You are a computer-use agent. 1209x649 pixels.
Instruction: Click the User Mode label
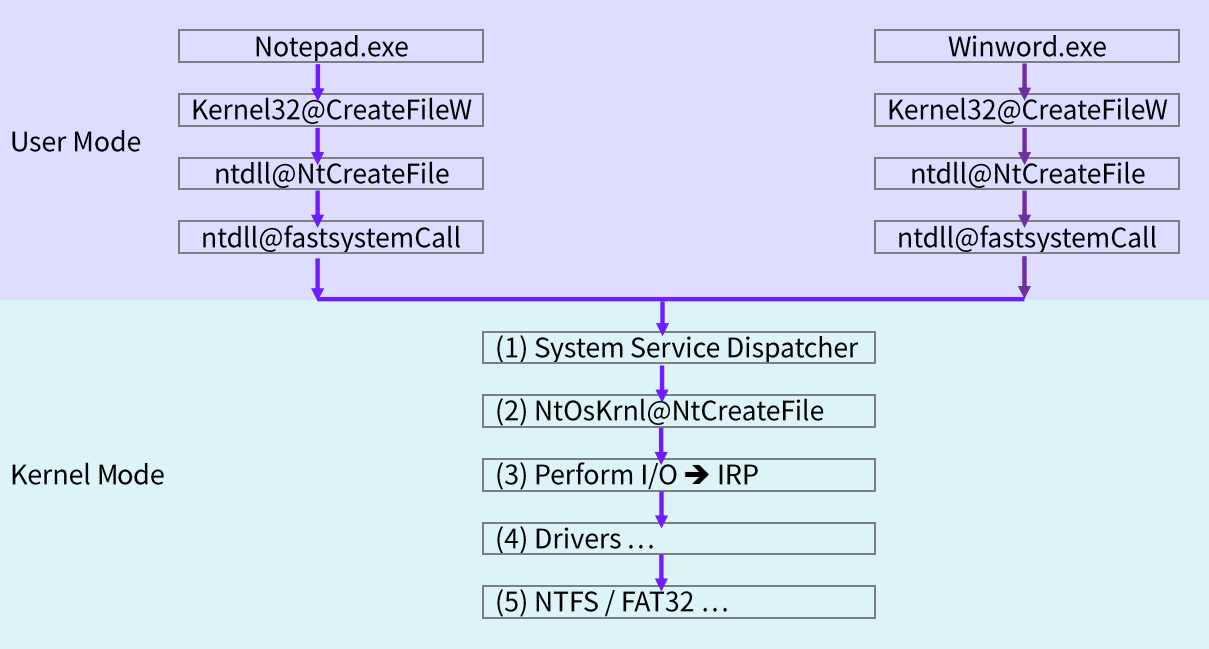(x=76, y=142)
